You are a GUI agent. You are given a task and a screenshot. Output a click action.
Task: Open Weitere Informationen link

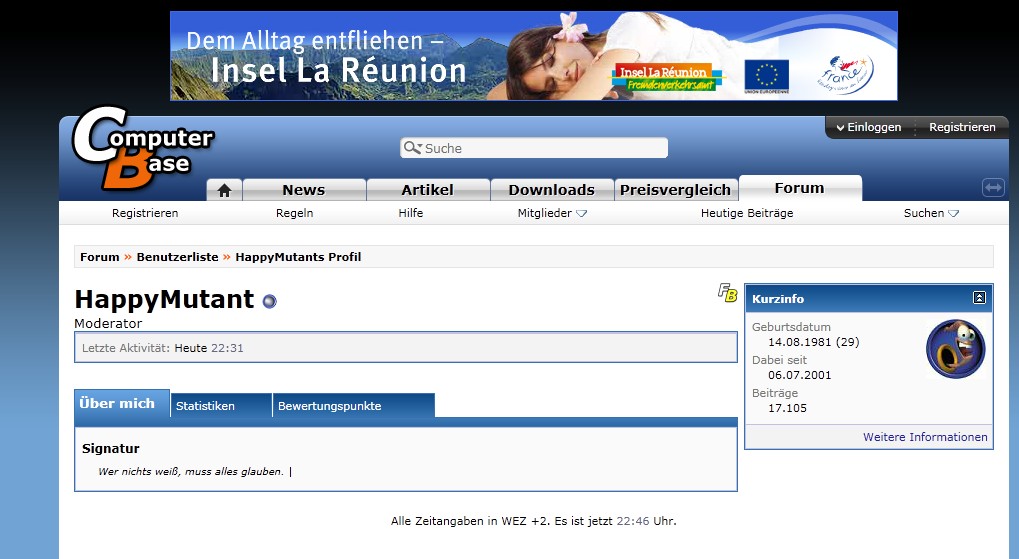925,437
